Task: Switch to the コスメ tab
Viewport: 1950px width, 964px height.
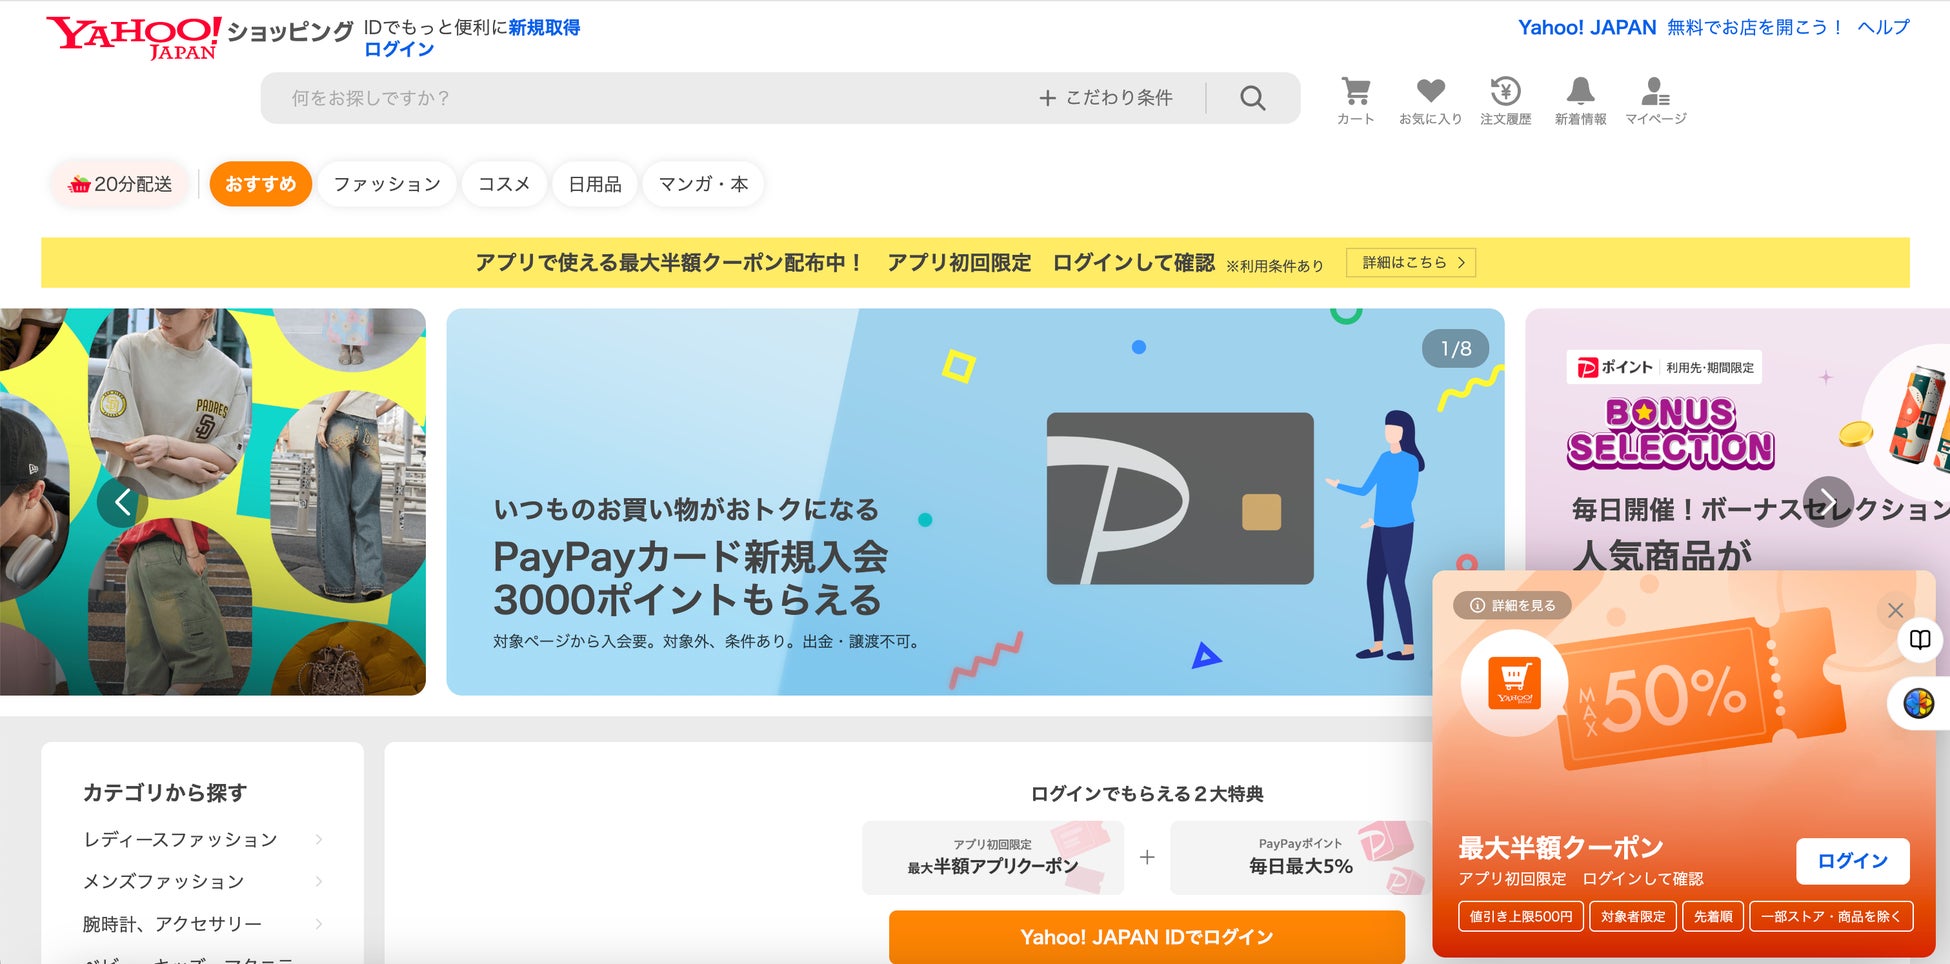Action: 504,184
